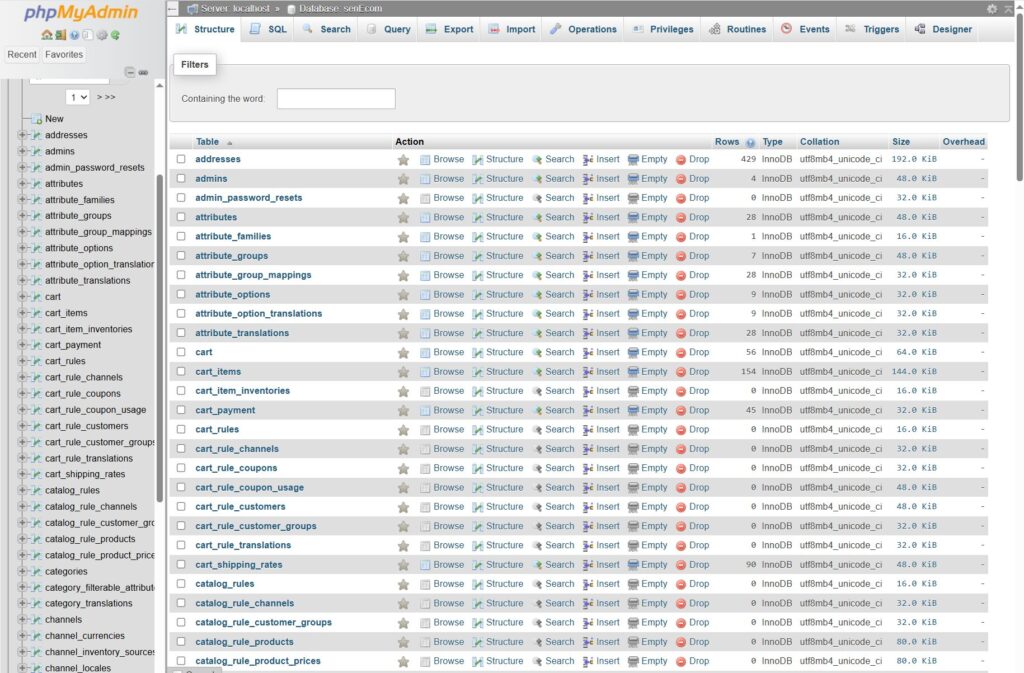1024x673 pixels.
Task: Open the Export tab
Action: [449, 29]
